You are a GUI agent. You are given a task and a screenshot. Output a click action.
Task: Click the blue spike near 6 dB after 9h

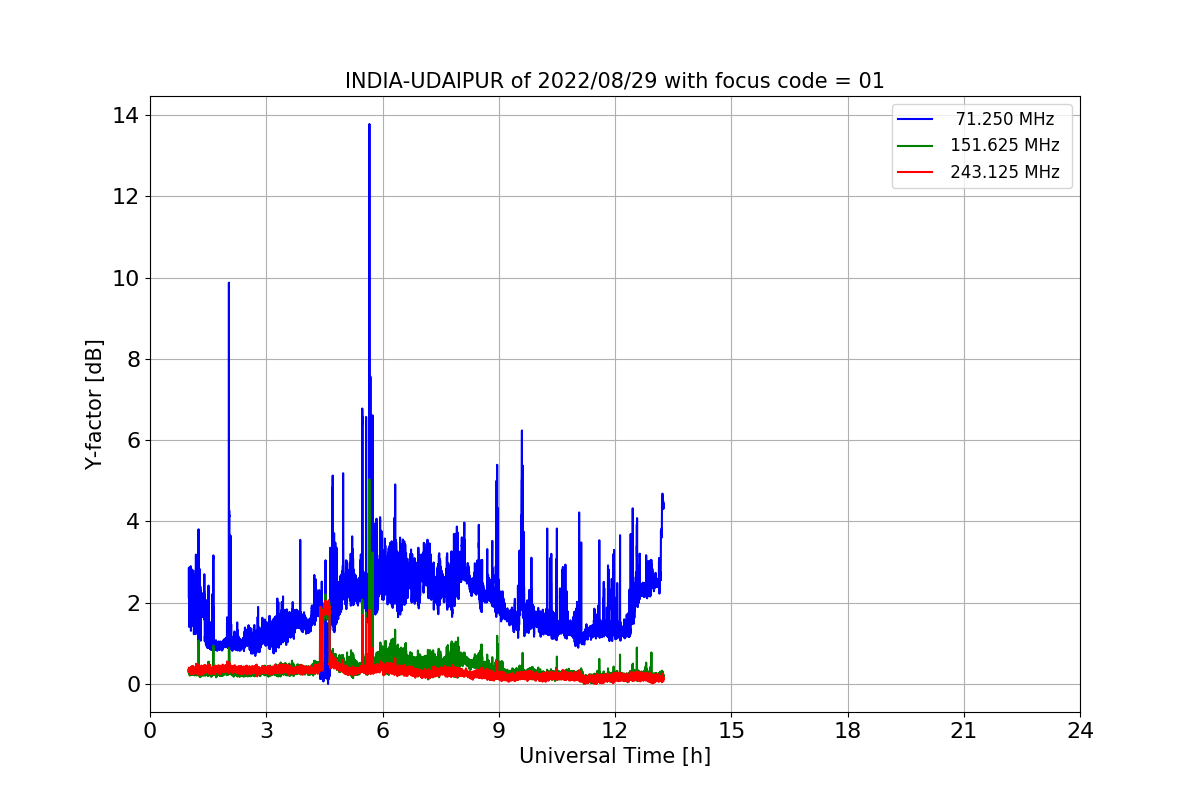[x=521, y=432]
